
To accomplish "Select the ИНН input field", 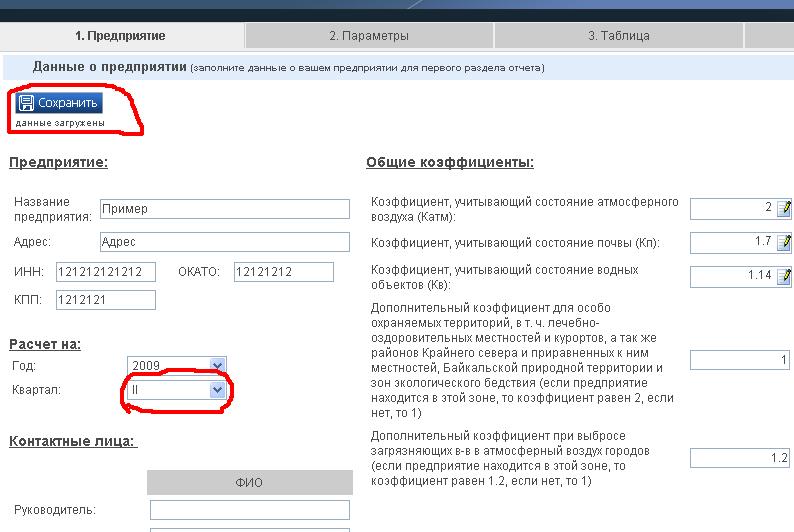I will click(106, 272).
